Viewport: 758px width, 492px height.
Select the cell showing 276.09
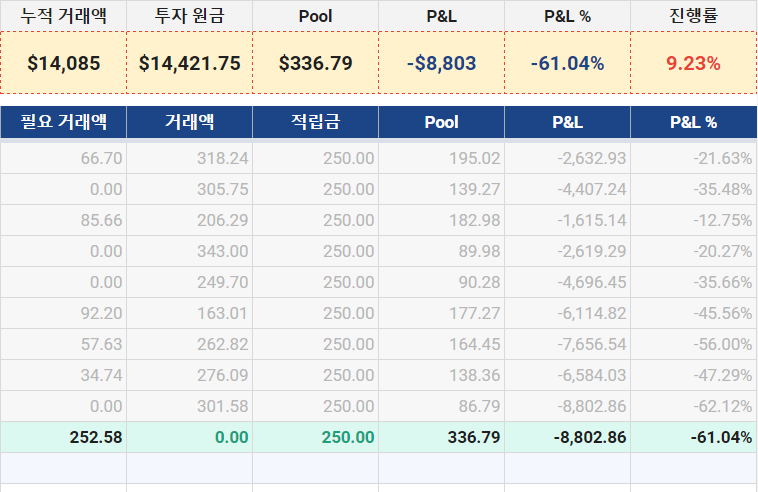coord(190,375)
